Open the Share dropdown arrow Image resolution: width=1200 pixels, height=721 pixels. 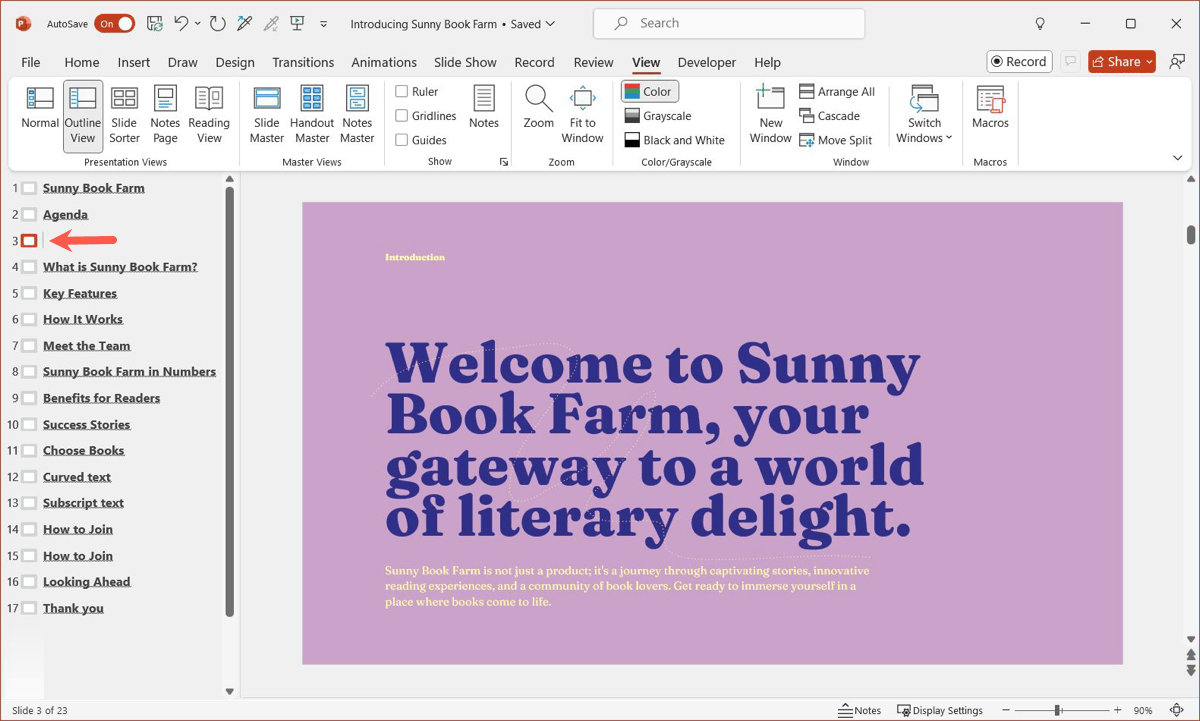pyautogui.click(x=1149, y=62)
